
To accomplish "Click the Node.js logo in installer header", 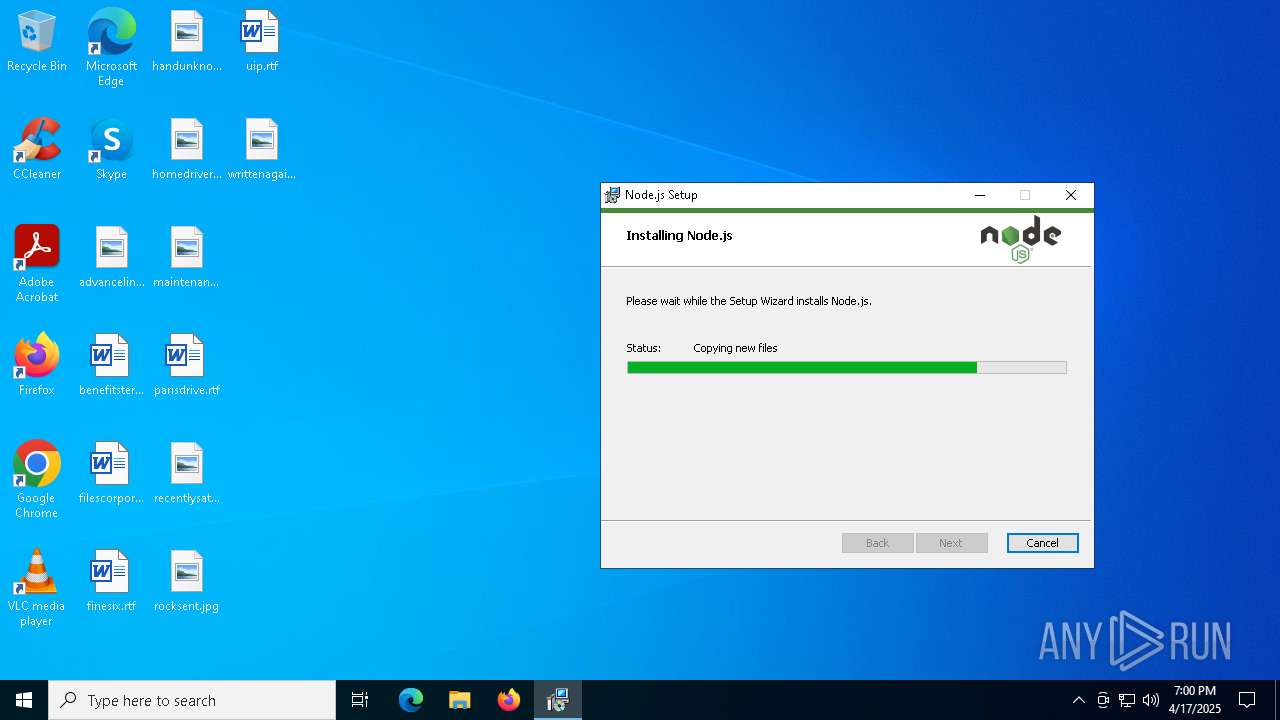I will coord(1020,240).
